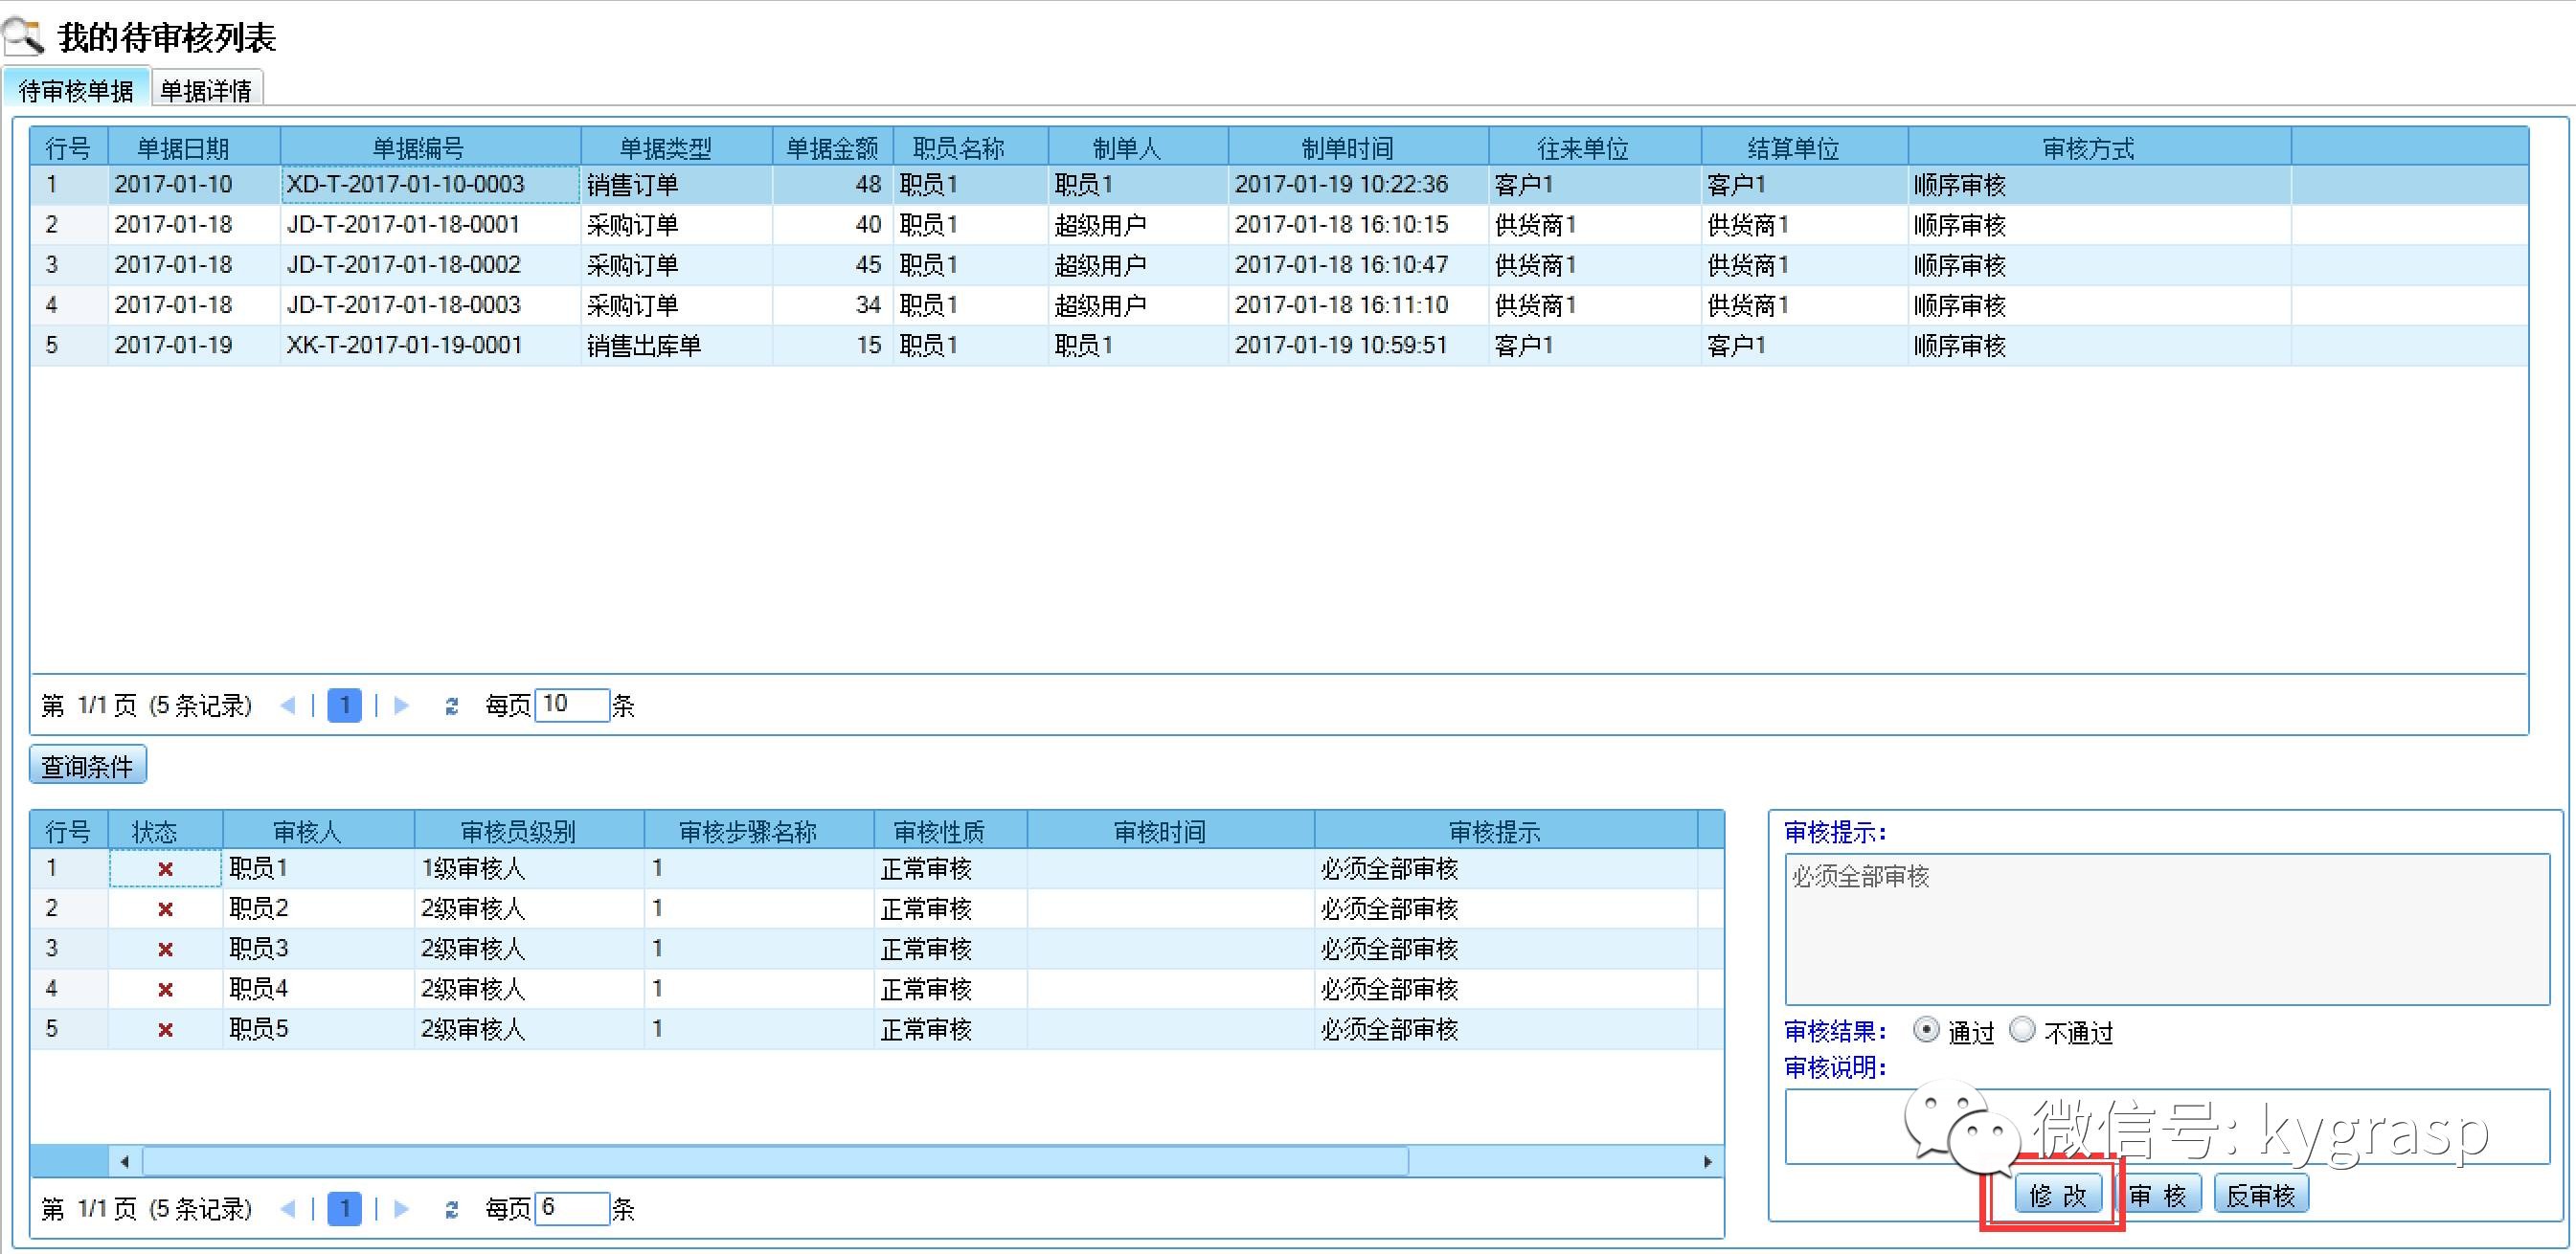Click next page arrow in upper pager
Viewport: 2576px width, 1254px height.
pos(402,705)
